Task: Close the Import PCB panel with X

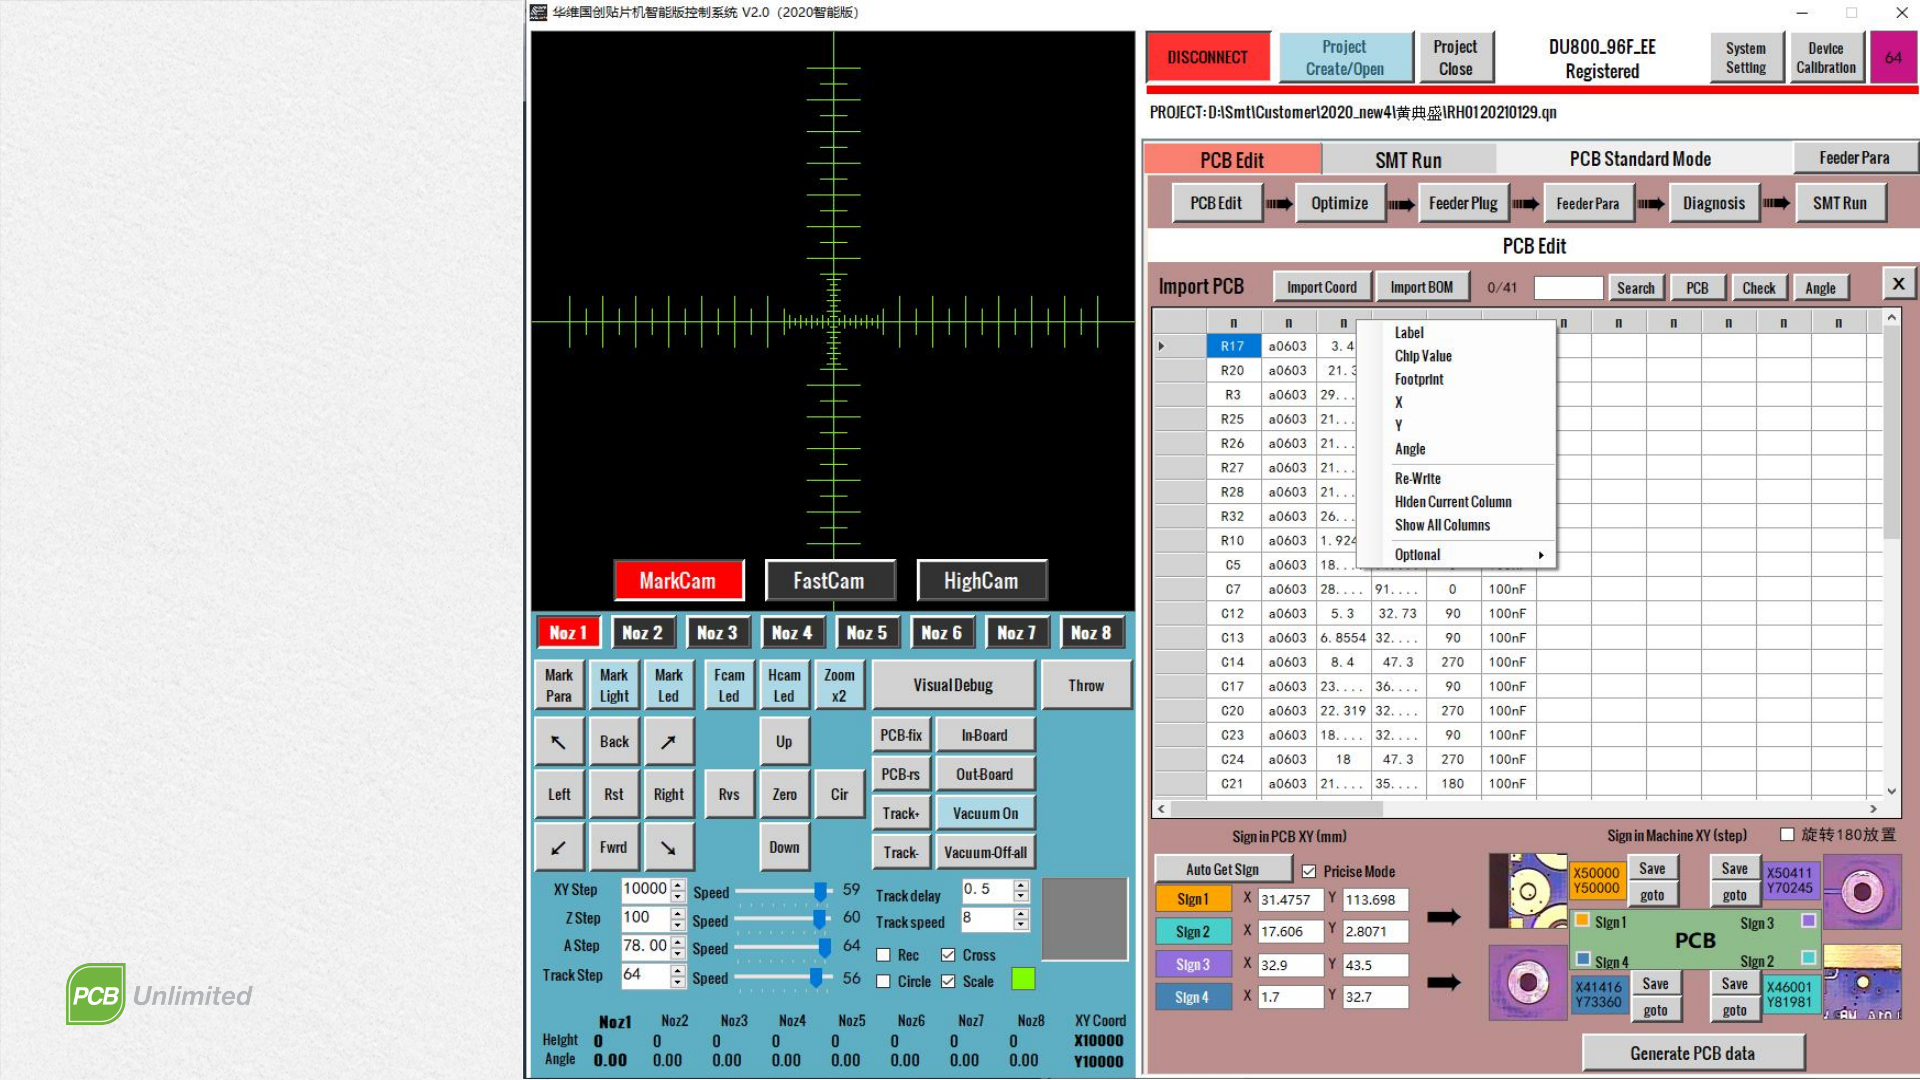Action: coord(1898,284)
